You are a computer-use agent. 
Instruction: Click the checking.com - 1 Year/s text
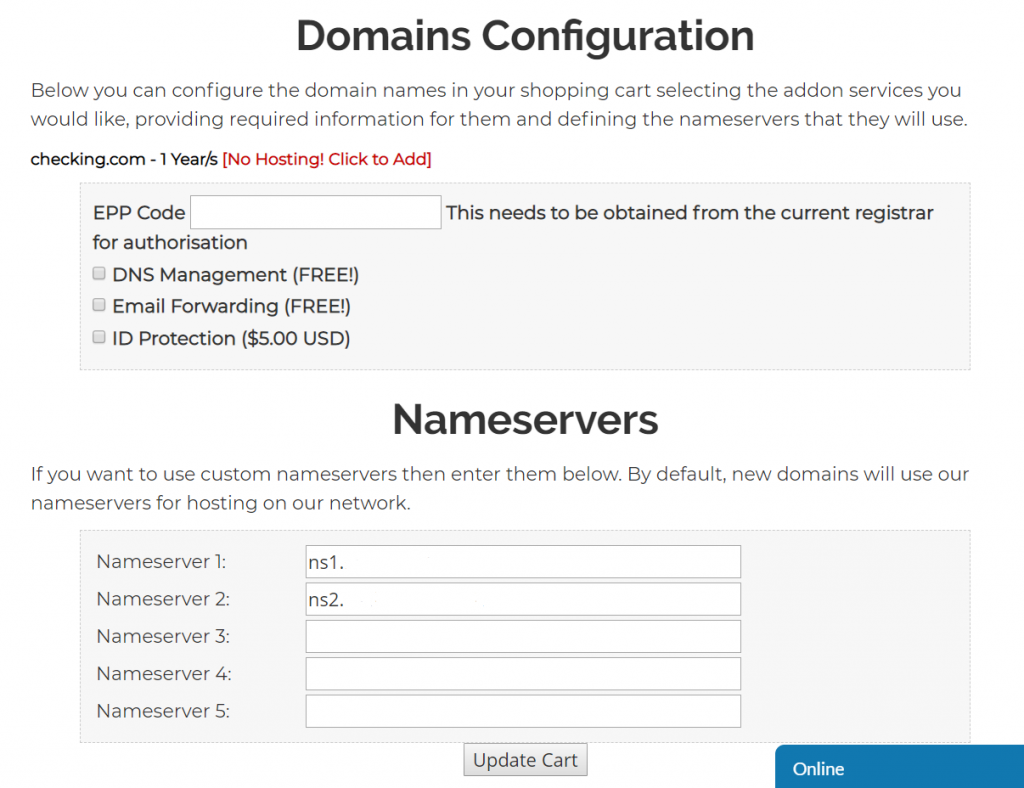(124, 159)
